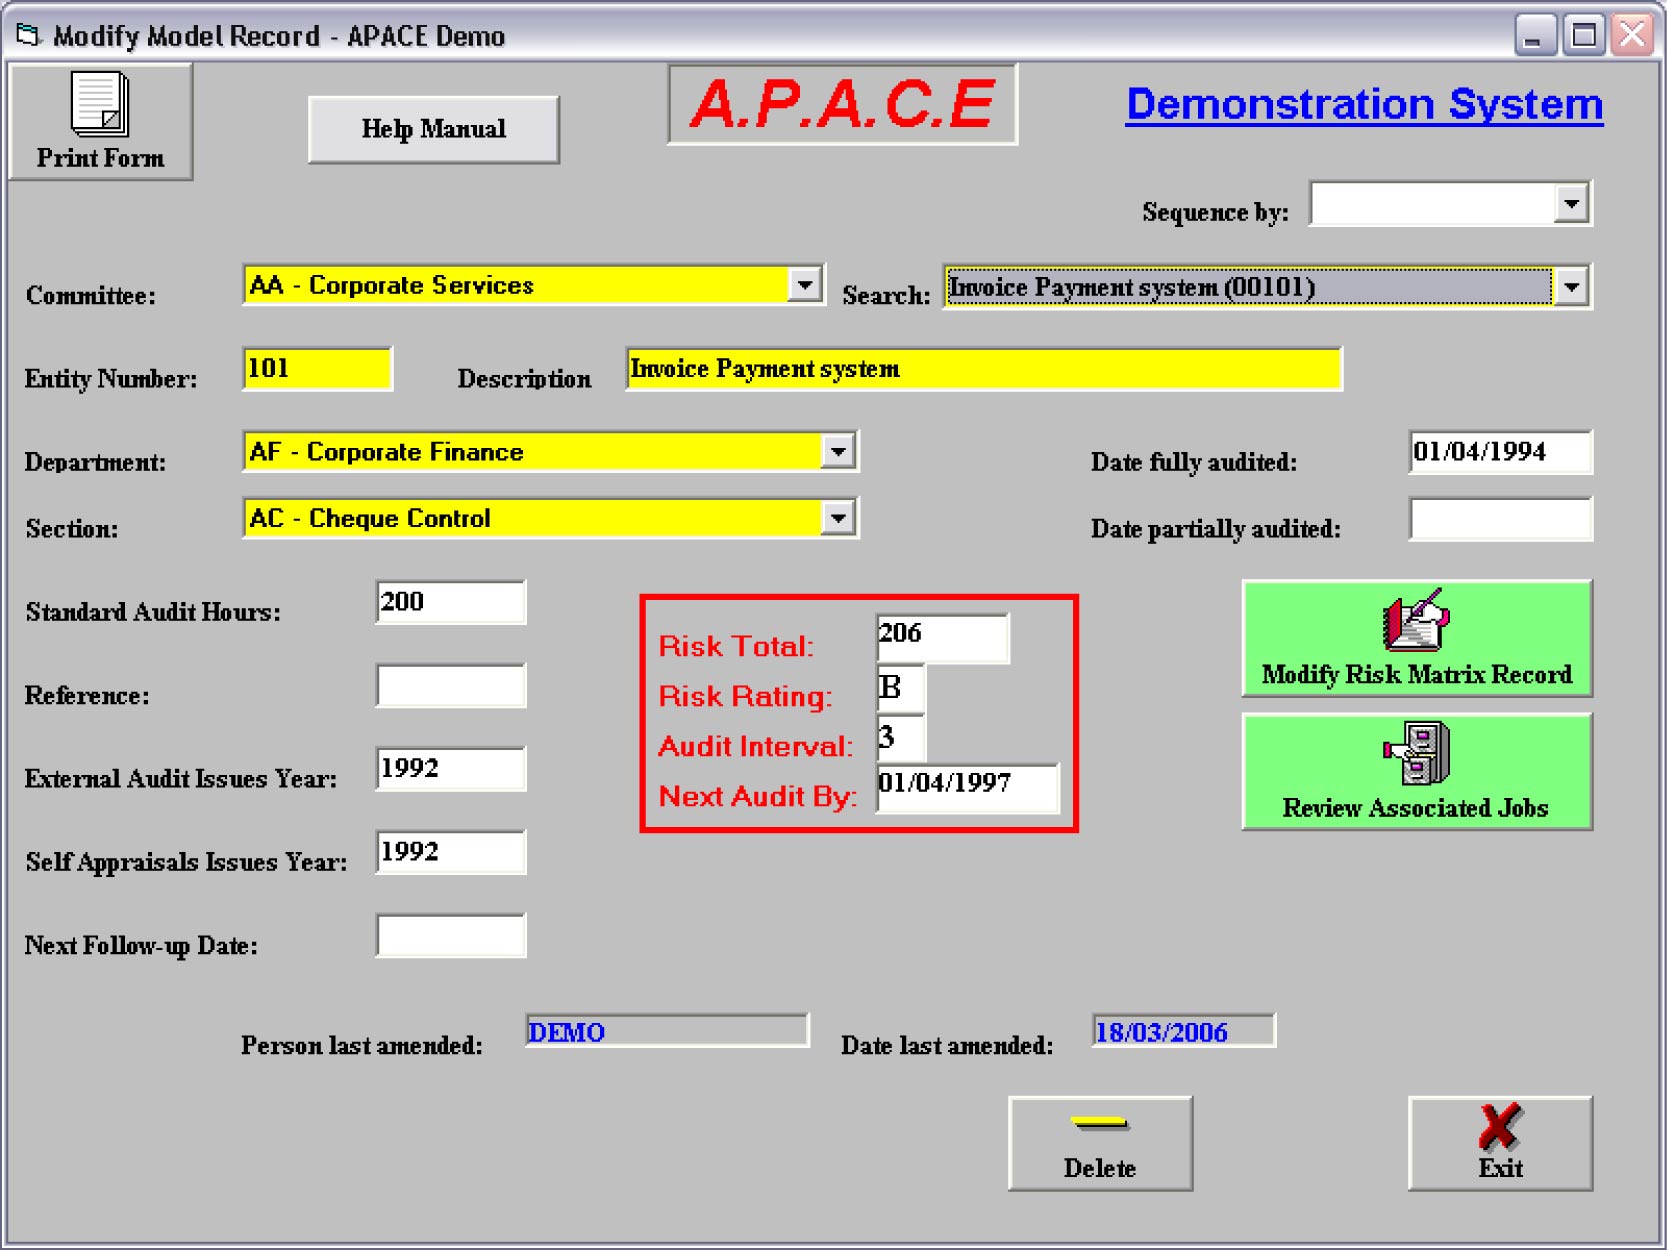Click the Date partially audited field
The width and height of the screenshot is (1667, 1250).
(1499, 520)
